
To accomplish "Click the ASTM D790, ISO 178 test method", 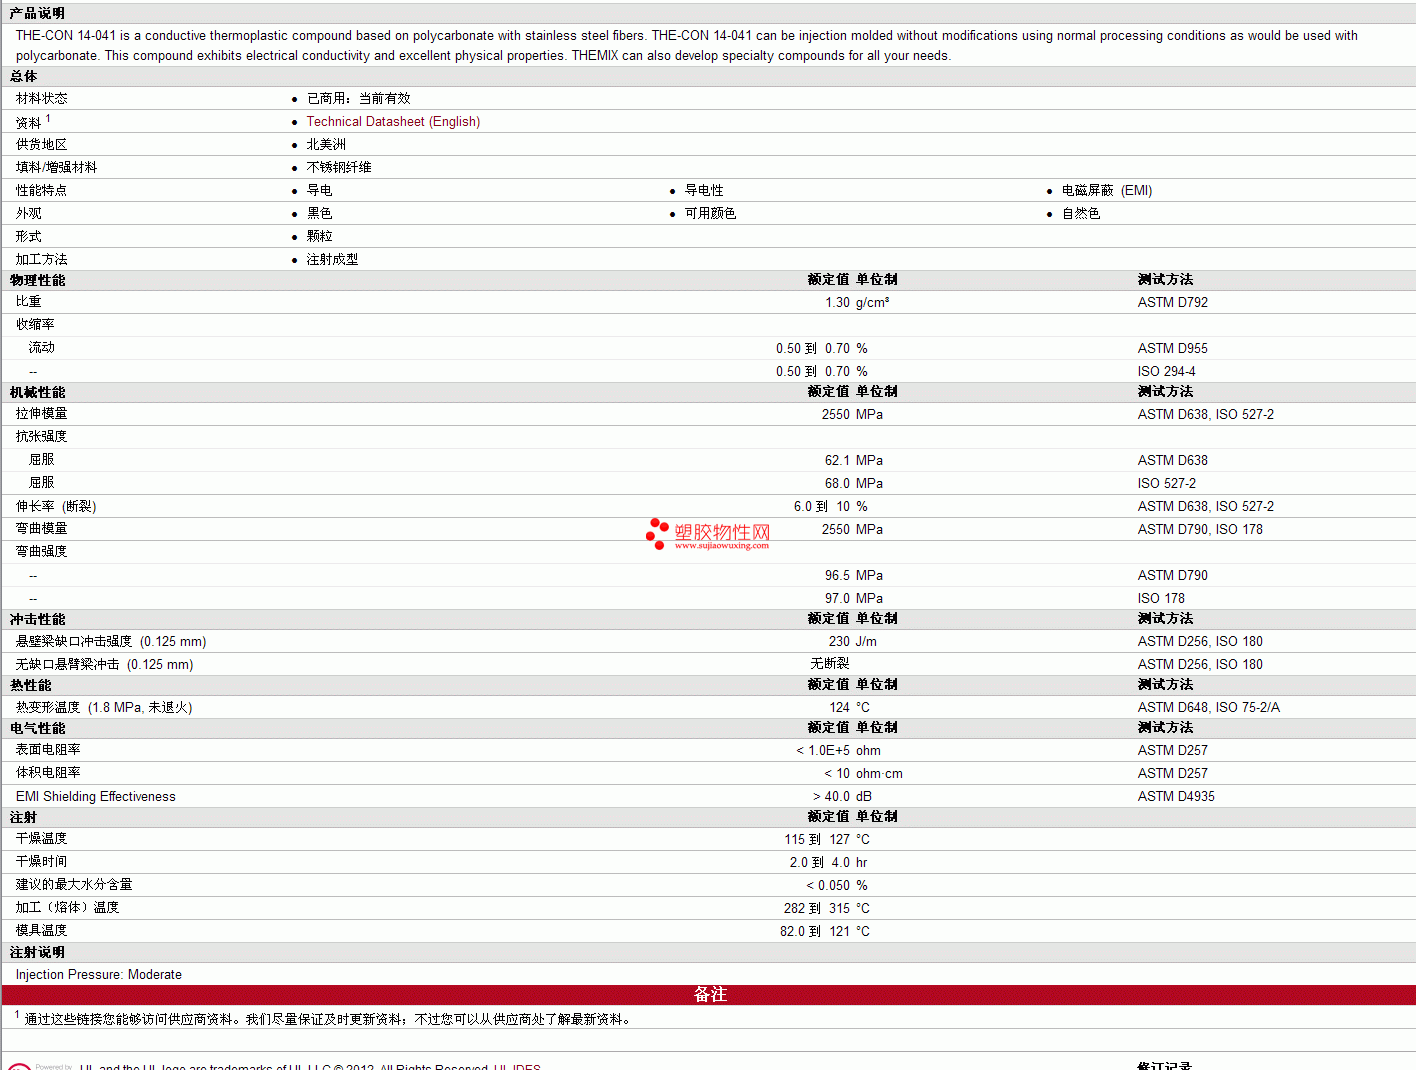I will pyautogui.click(x=1200, y=529).
